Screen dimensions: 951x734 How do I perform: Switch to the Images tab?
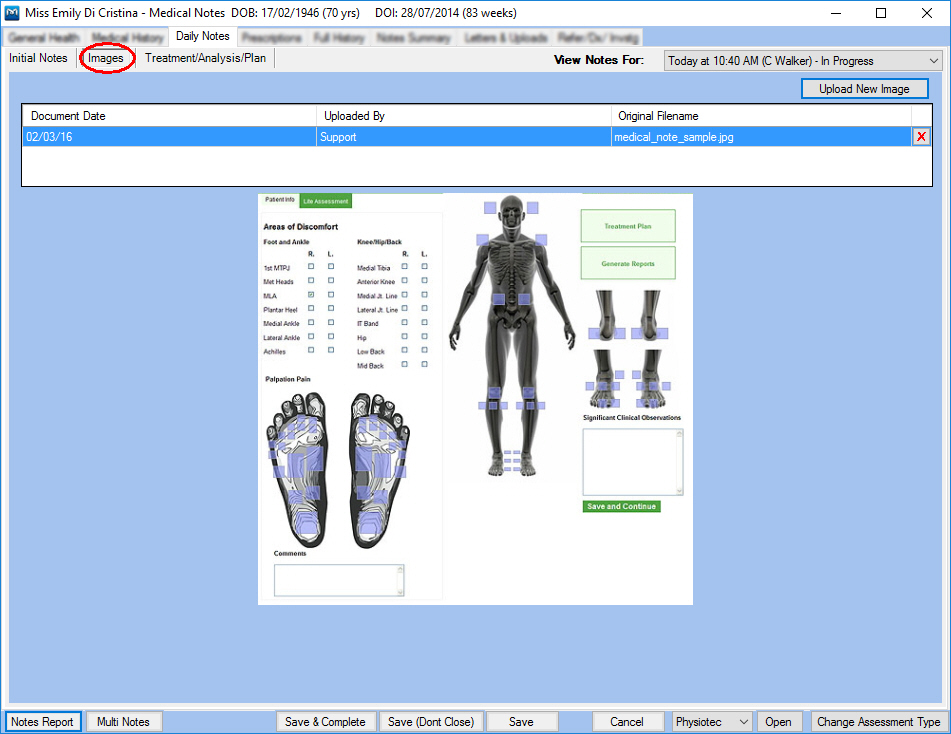(x=106, y=58)
